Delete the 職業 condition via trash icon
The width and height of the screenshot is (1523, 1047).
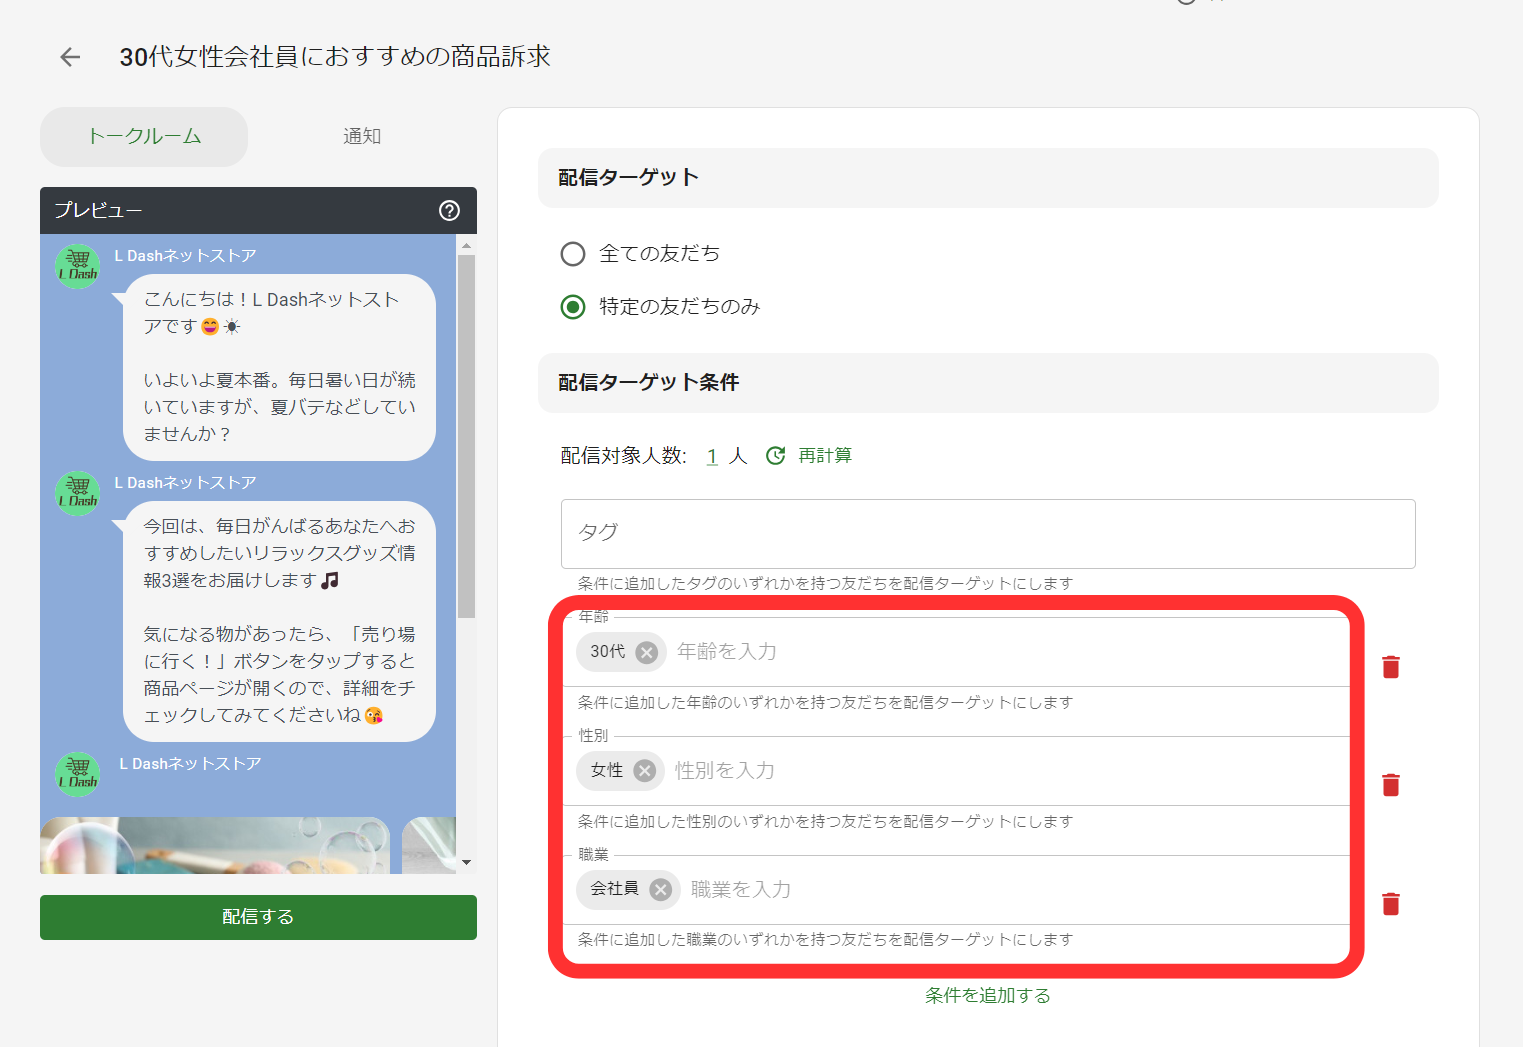1390,903
